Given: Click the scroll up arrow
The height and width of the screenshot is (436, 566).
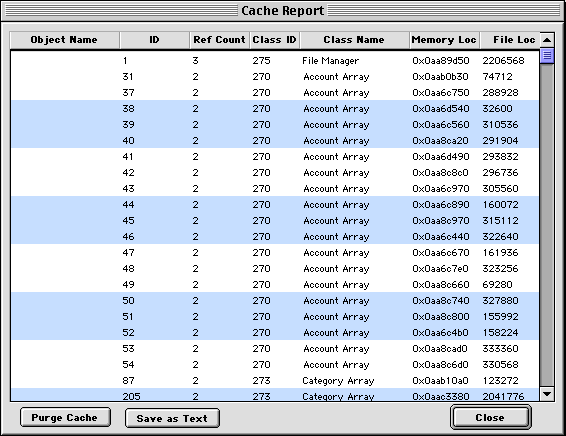Looking at the screenshot, I should [547, 40].
